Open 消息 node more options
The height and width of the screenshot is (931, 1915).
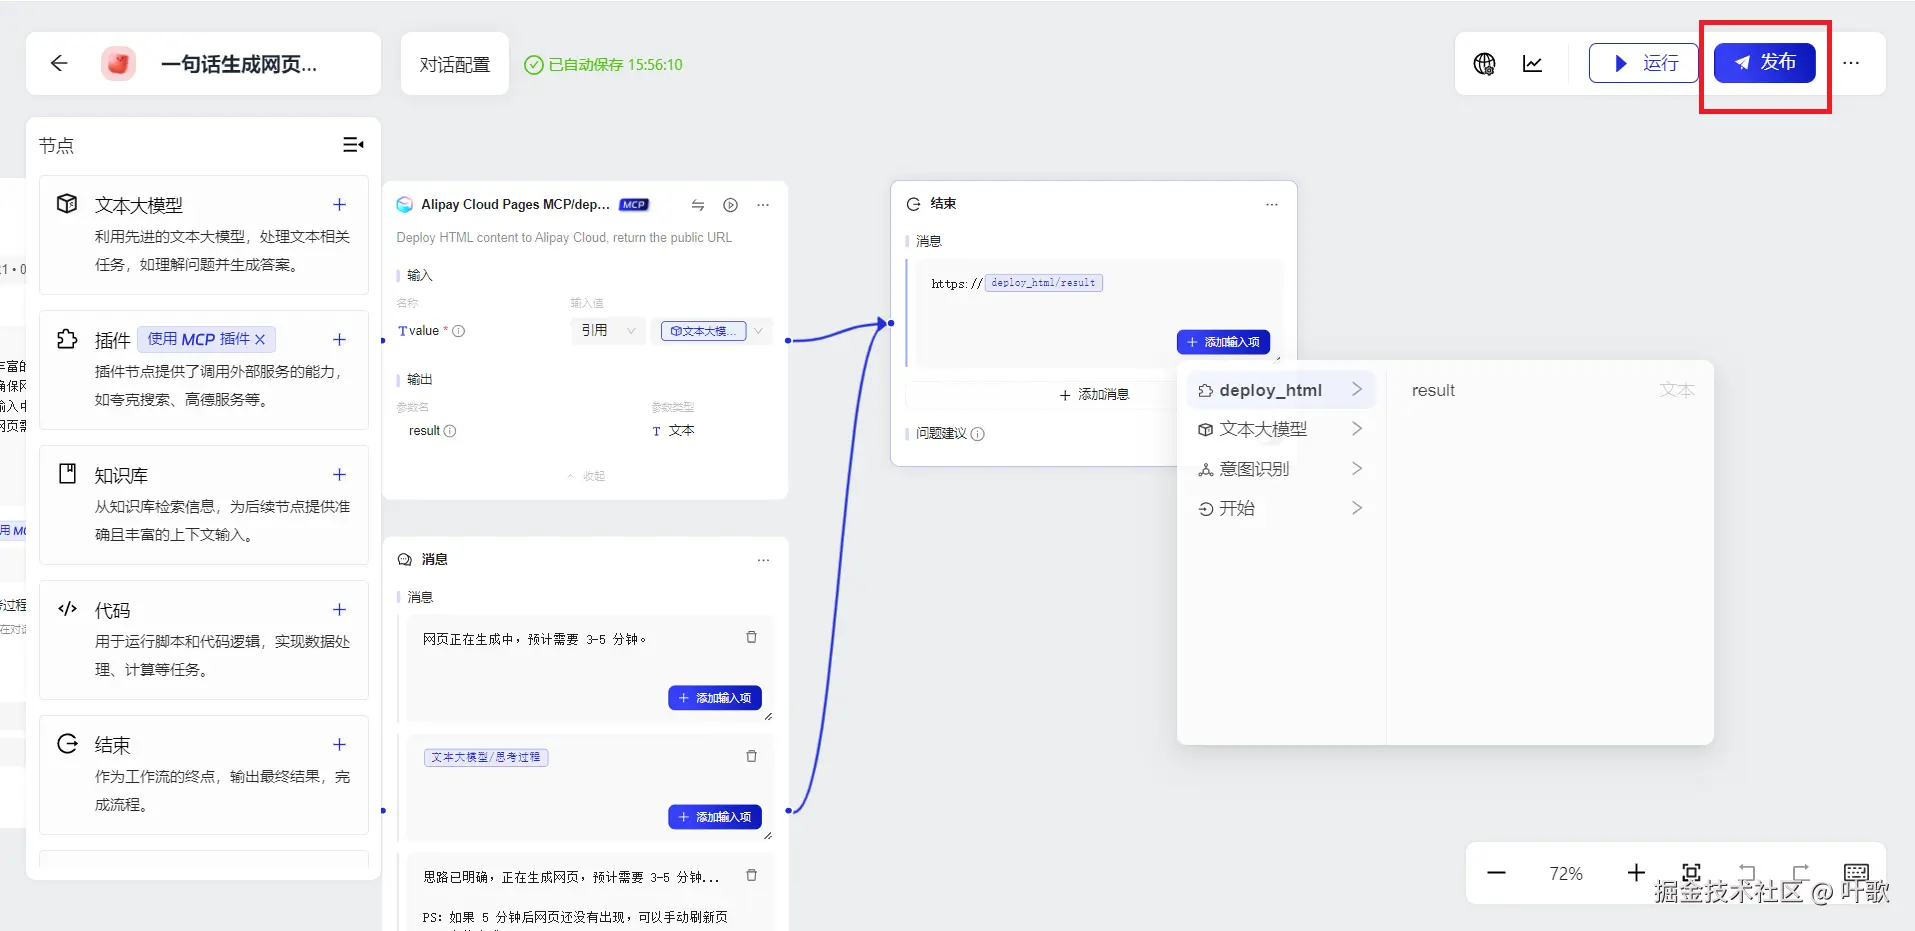(x=763, y=560)
